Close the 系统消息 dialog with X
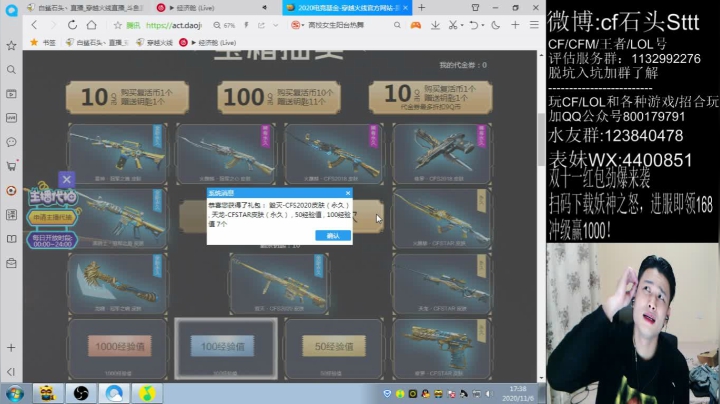This screenshot has height=404, width=720. click(348, 193)
